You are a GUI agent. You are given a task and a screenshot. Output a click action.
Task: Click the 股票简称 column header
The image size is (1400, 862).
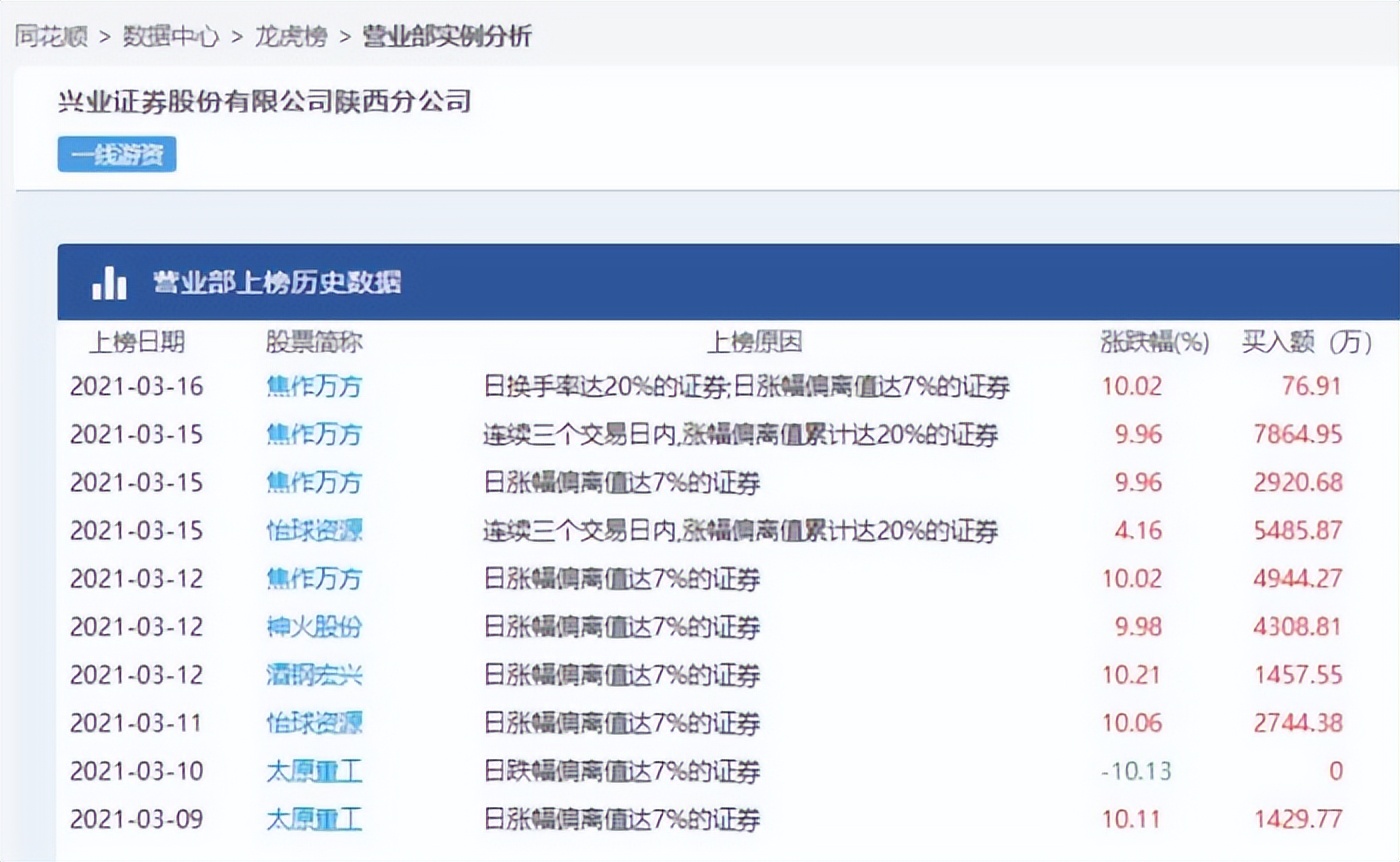(314, 342)
